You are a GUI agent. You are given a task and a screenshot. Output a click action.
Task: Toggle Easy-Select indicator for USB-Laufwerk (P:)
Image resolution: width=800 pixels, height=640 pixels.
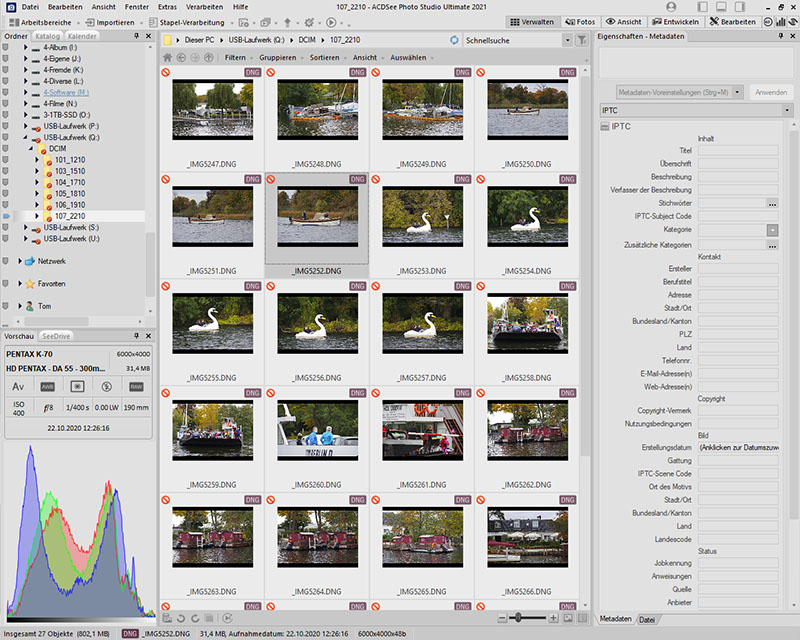[x=5, y=127]
